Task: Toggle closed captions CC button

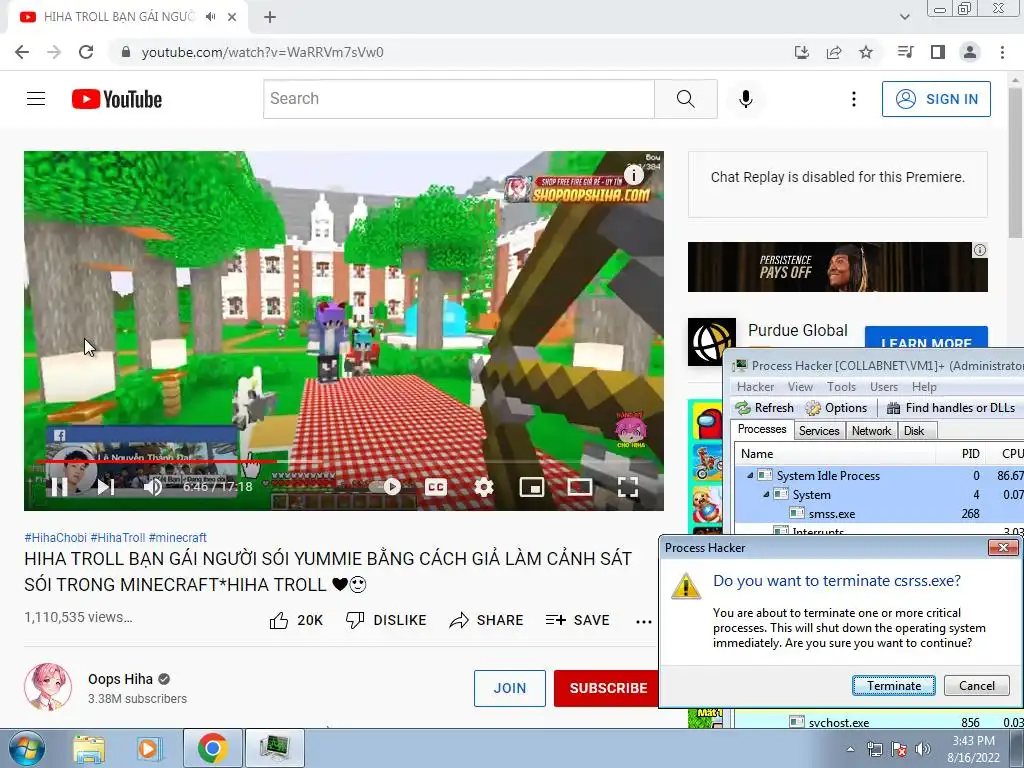Action: (x=436, y=487)
